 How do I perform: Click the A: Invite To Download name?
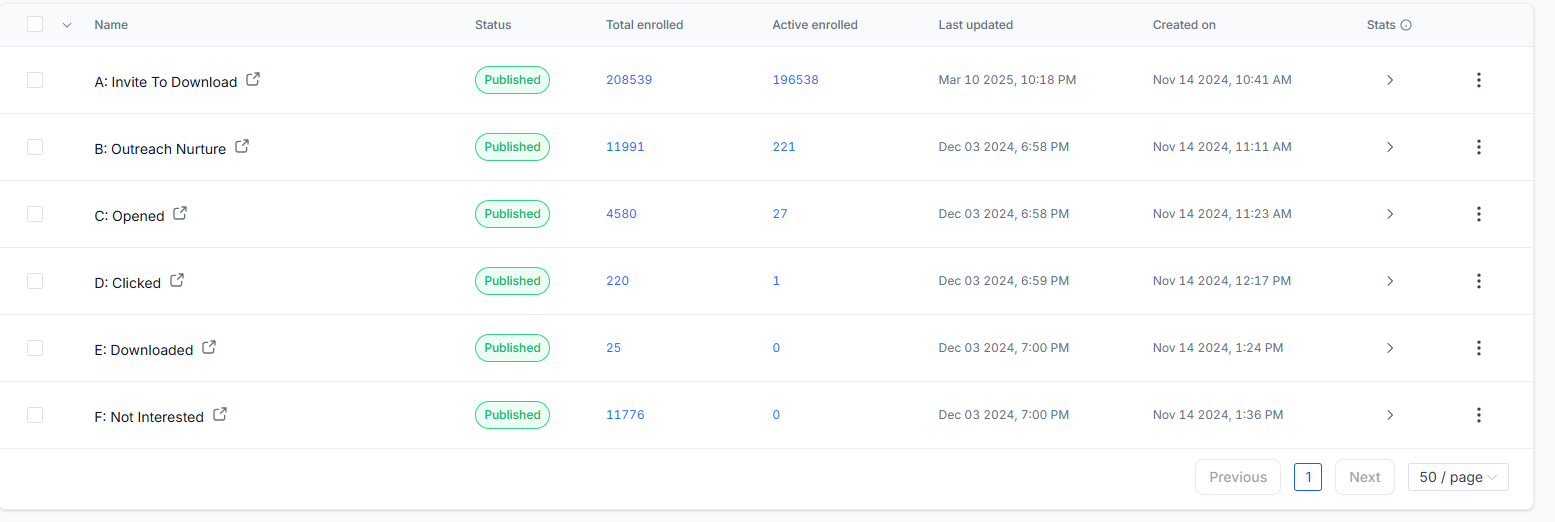(x=166, y=82)
